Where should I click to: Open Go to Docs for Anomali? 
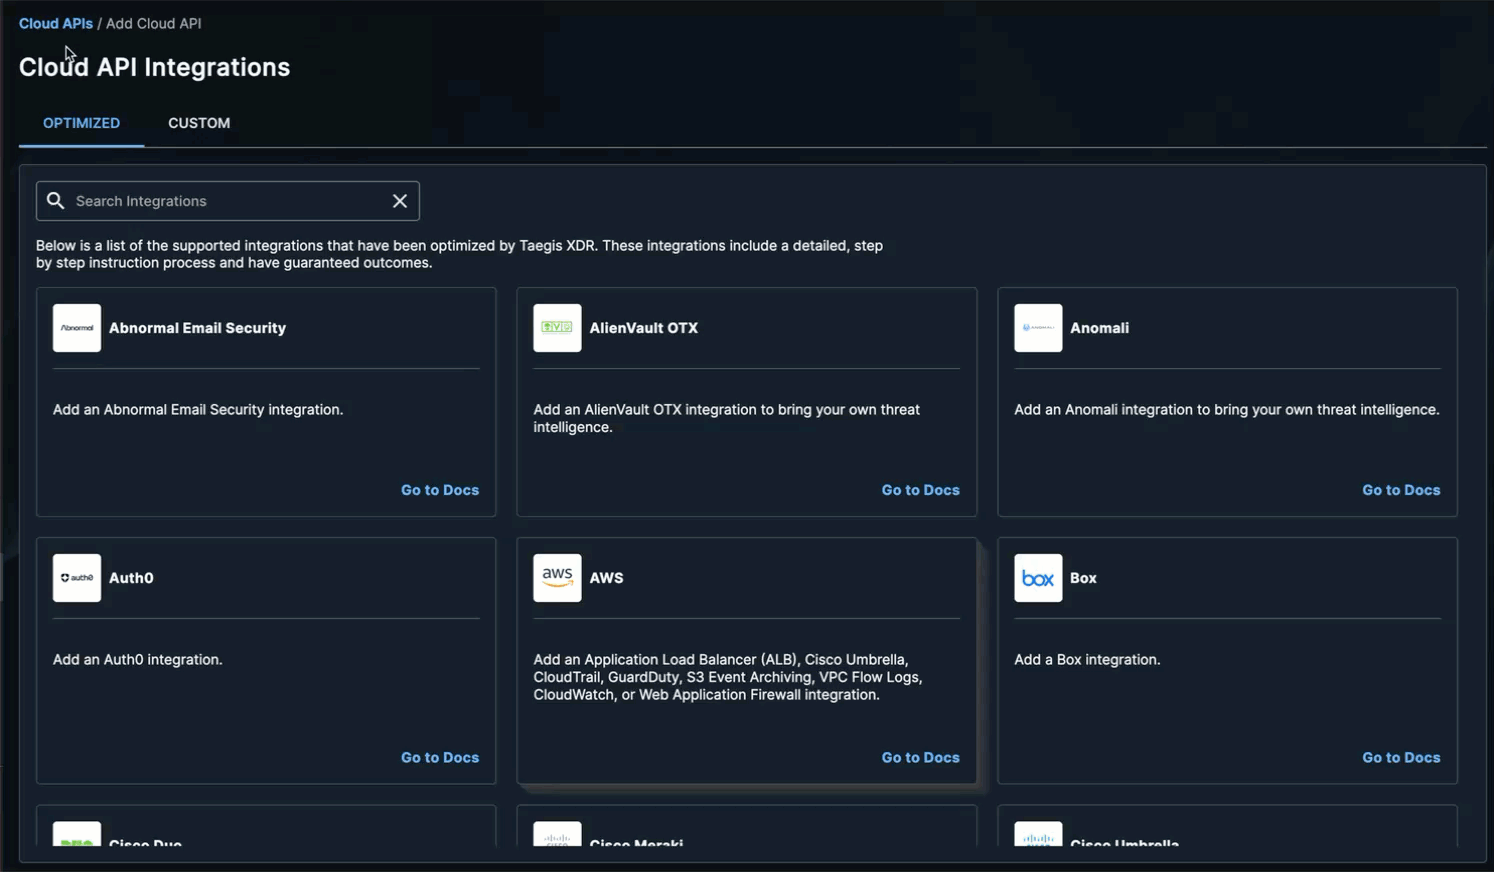coord(1401,490)
